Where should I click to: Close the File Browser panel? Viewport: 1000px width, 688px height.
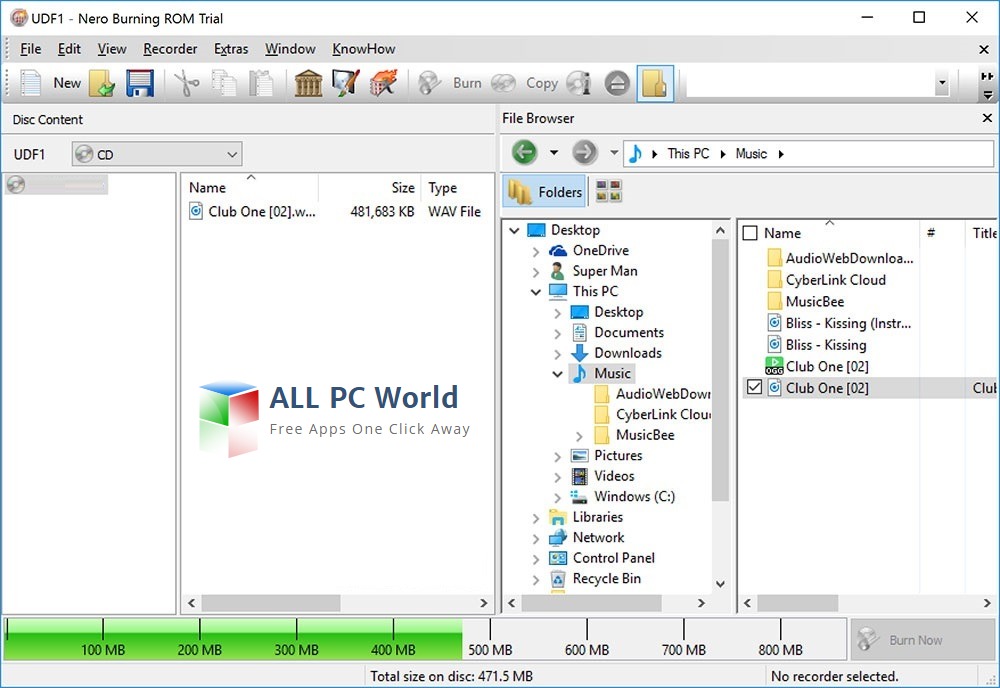pyautogui.click(x=987, y=118)
